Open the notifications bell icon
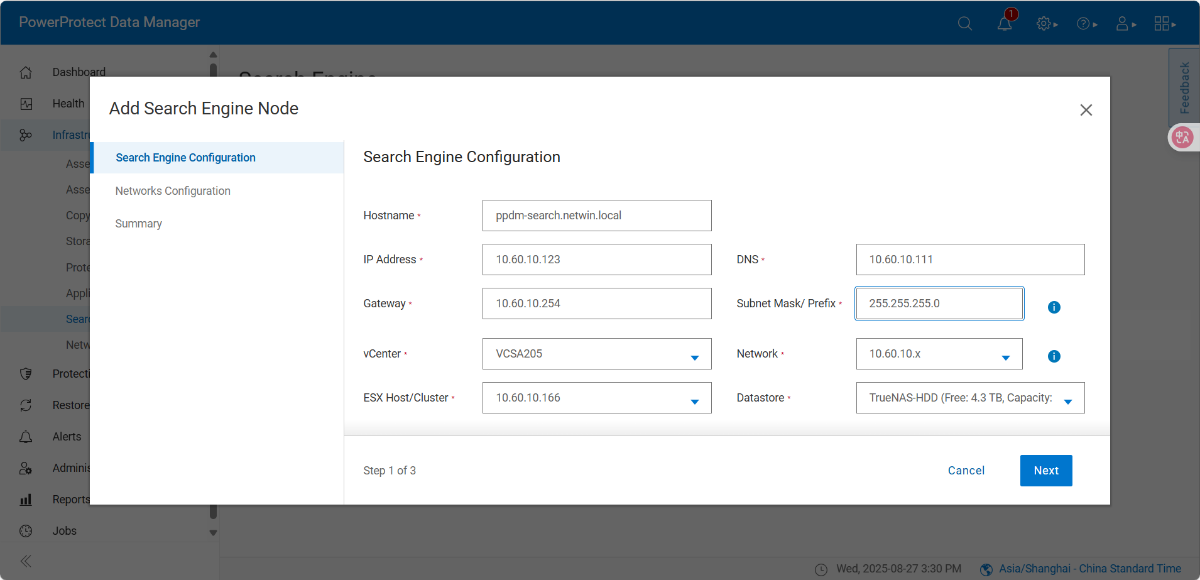 pyautogui.click(x=1005, y=23)
